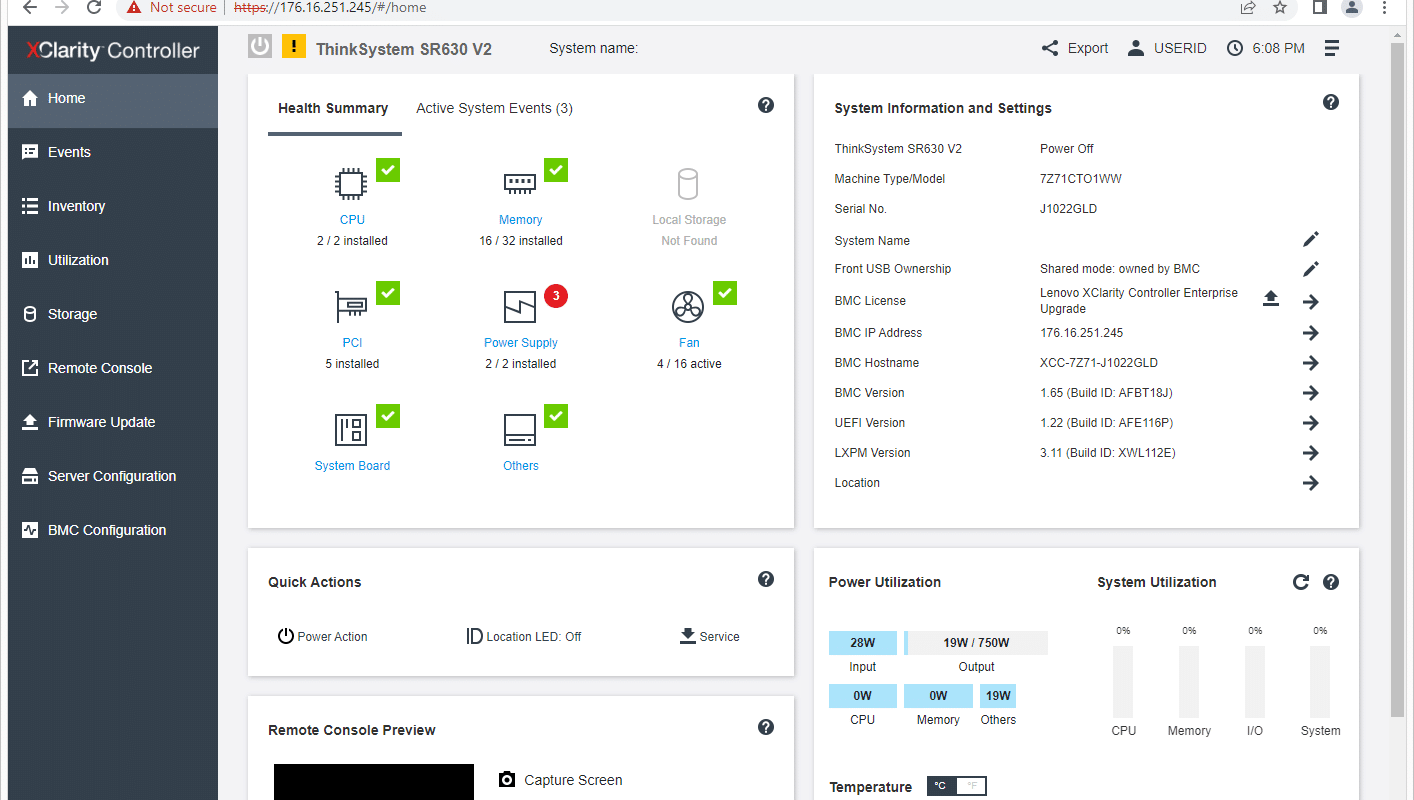Screen dimensions: 1414x800
Task: Click the Fan health icon
Action: click(x=688, y=306)
